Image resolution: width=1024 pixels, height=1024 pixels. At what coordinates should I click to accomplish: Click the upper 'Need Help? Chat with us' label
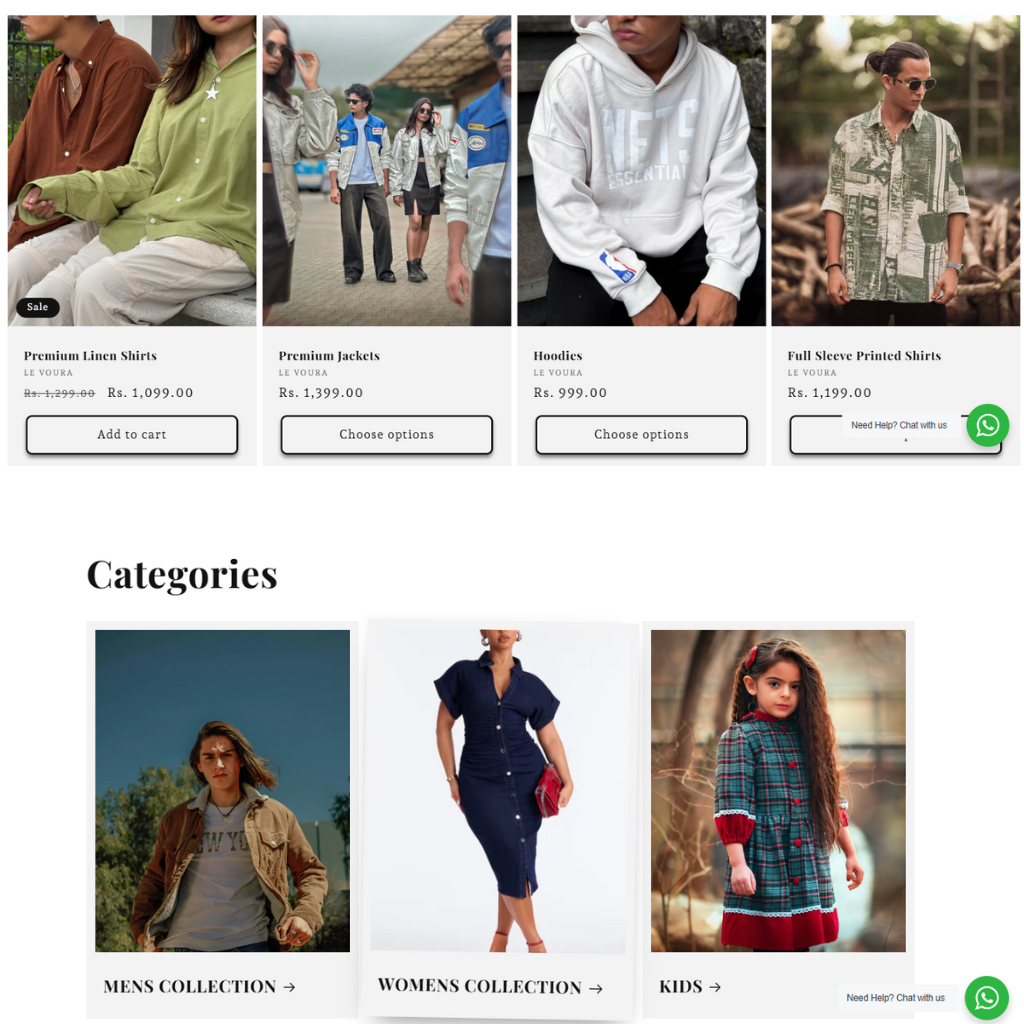click(x=899, y=425)
